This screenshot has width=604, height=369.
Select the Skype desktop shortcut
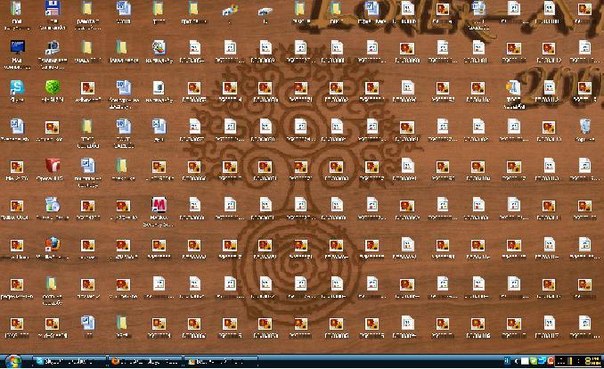pyautogui.click(x=17, y=87)
